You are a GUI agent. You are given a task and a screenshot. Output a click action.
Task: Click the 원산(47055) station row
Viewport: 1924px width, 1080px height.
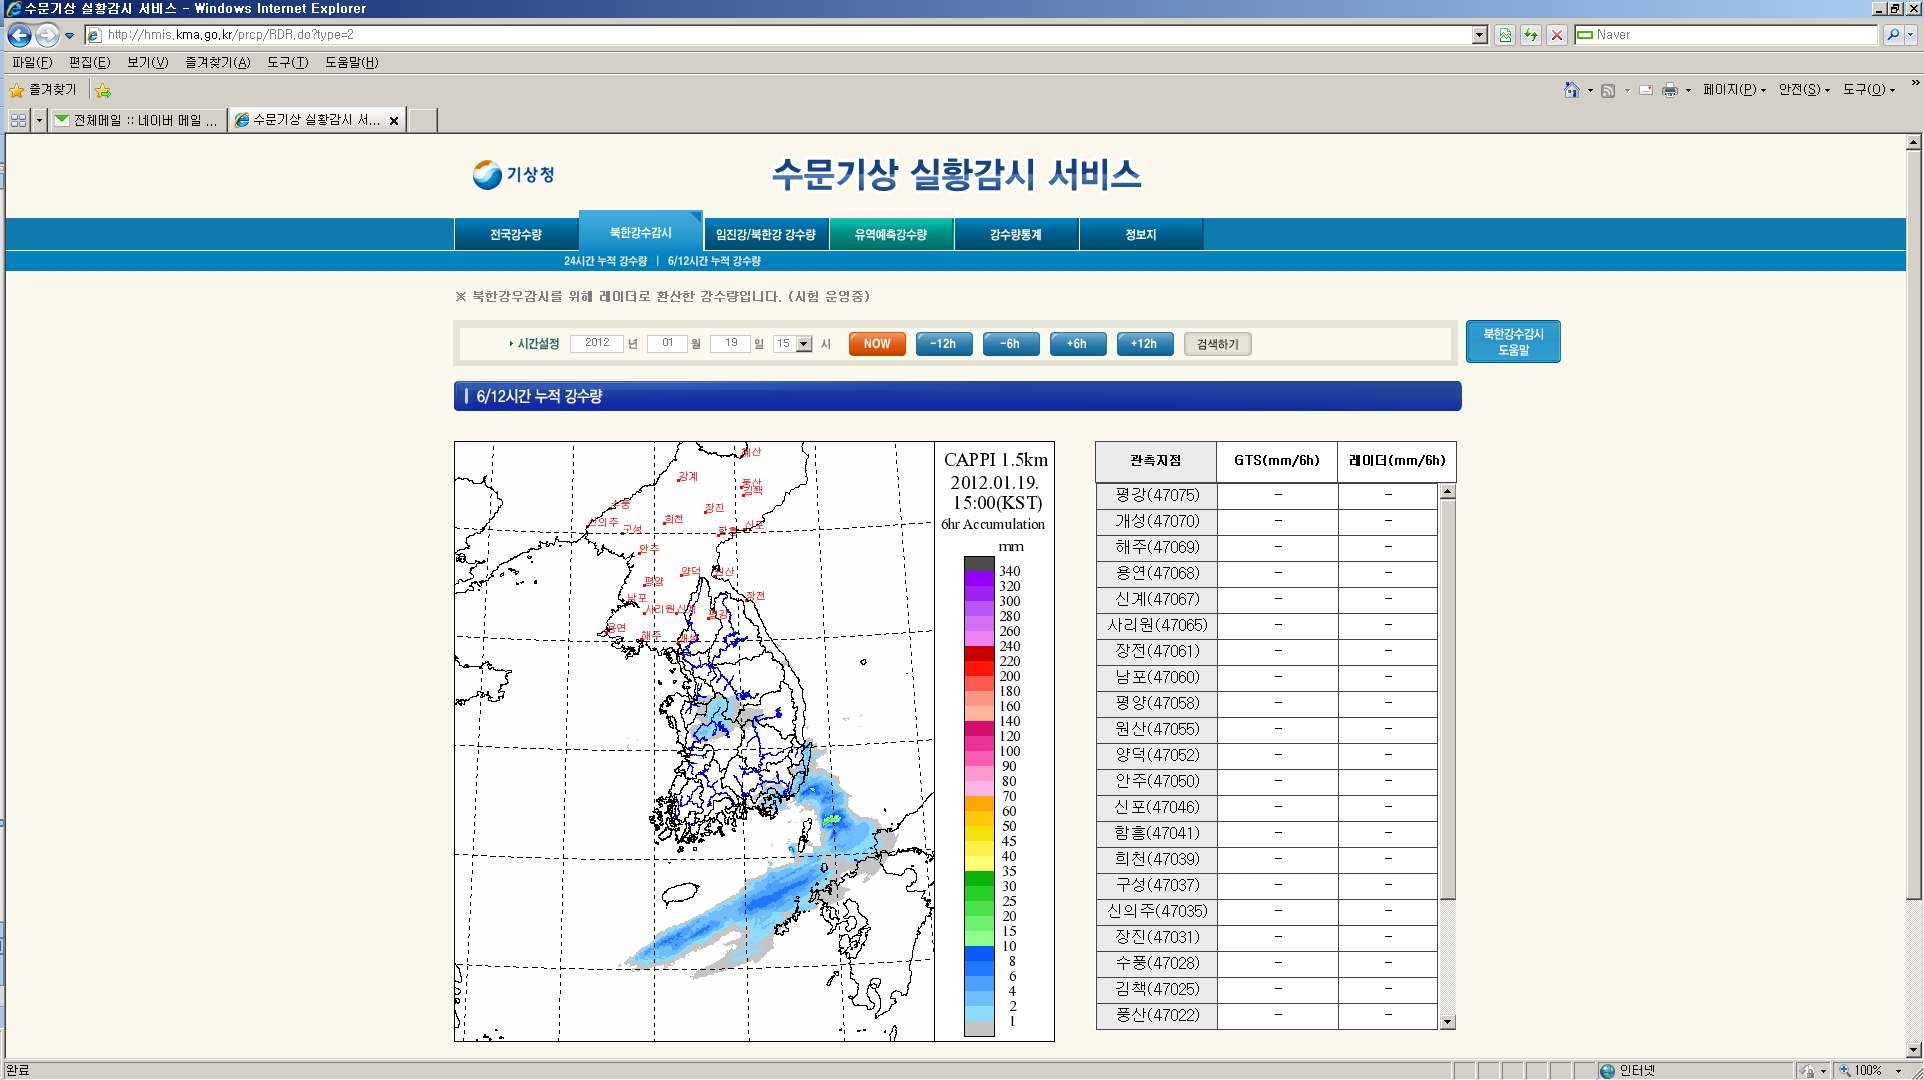coord(1266,729)
